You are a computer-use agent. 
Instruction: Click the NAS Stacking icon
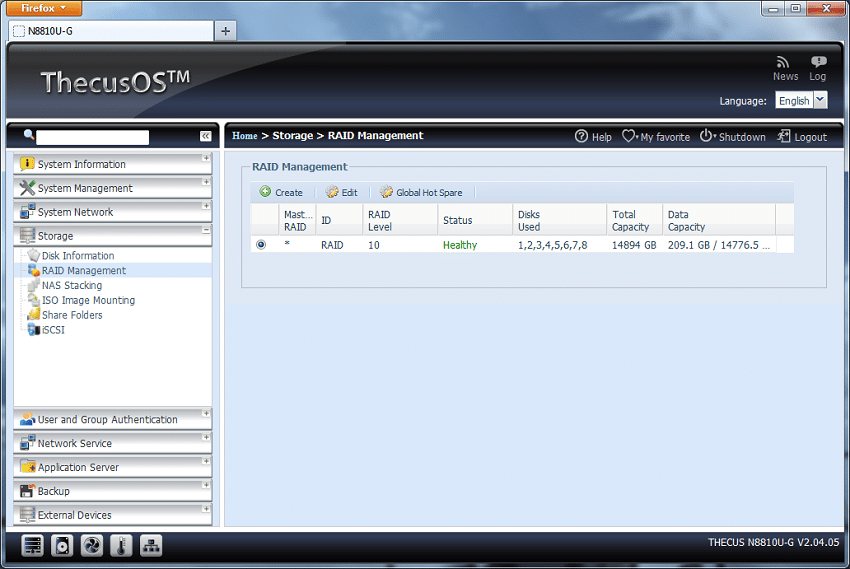34,285
